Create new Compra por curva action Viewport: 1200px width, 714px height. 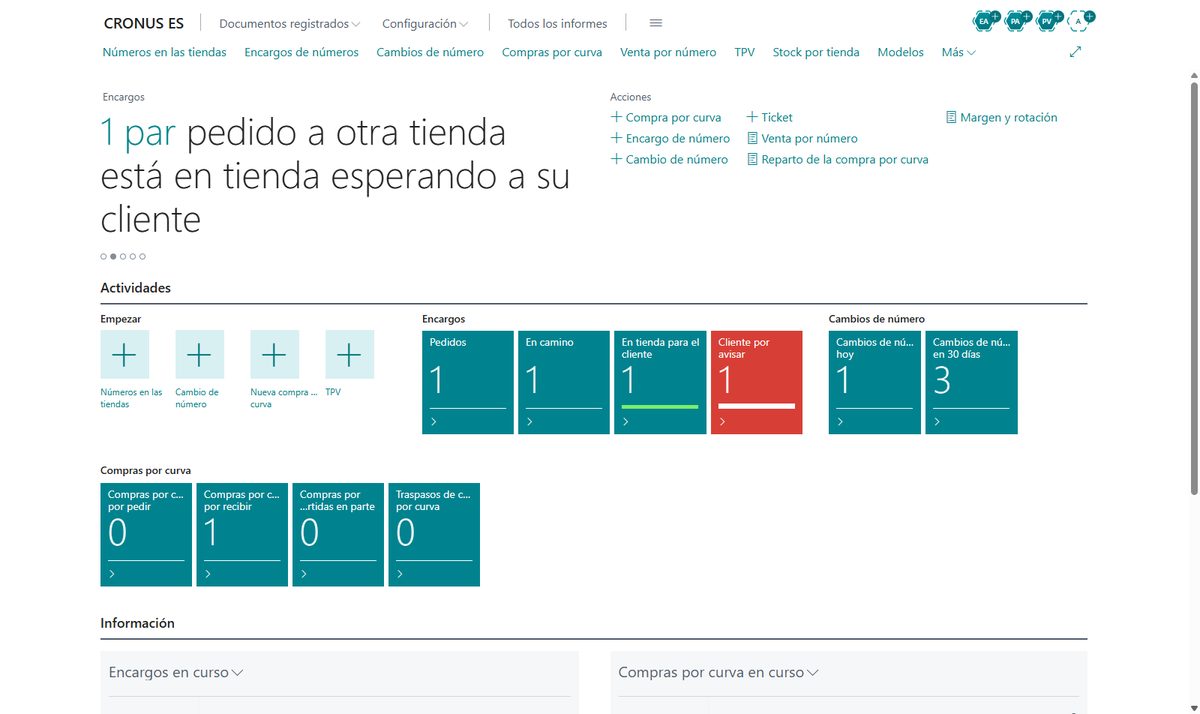point(666,117)
